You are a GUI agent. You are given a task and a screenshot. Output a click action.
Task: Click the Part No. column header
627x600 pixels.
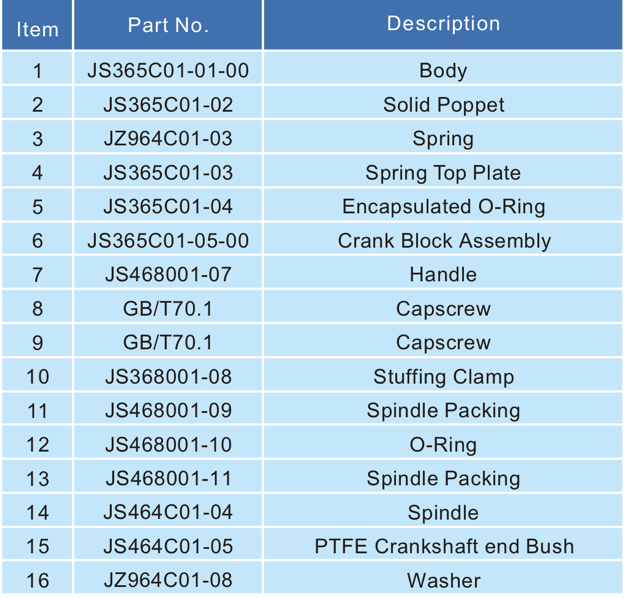(168, 25)
